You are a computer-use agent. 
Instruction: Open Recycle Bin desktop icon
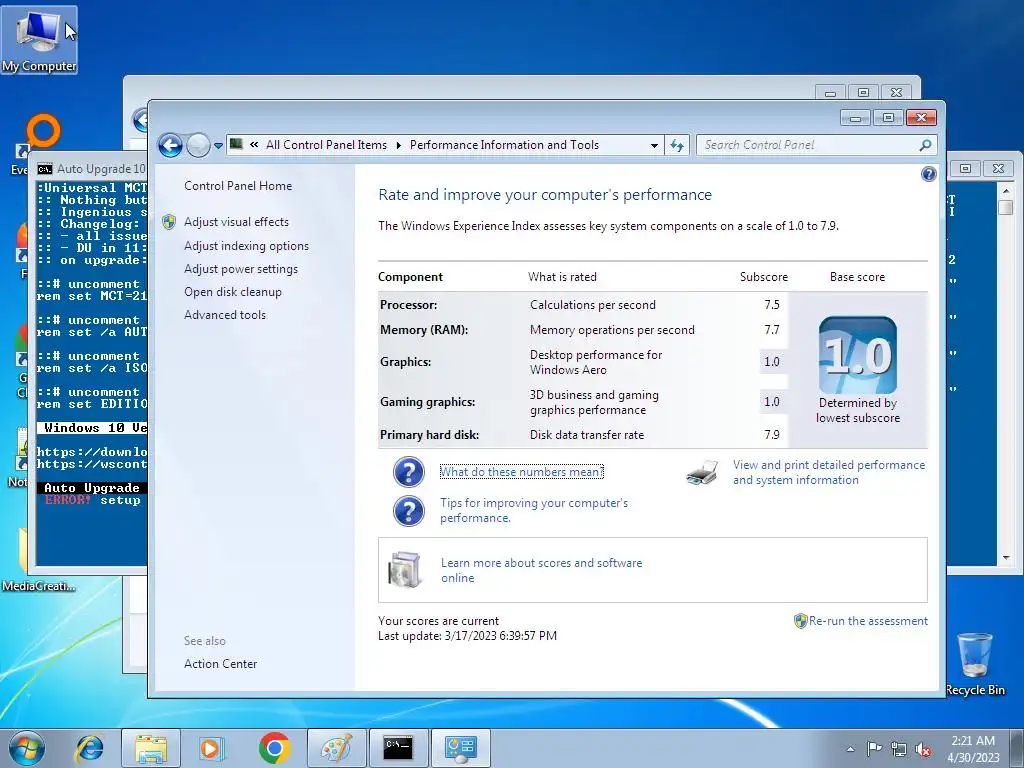pyautogui.click(x=975, y=664)
